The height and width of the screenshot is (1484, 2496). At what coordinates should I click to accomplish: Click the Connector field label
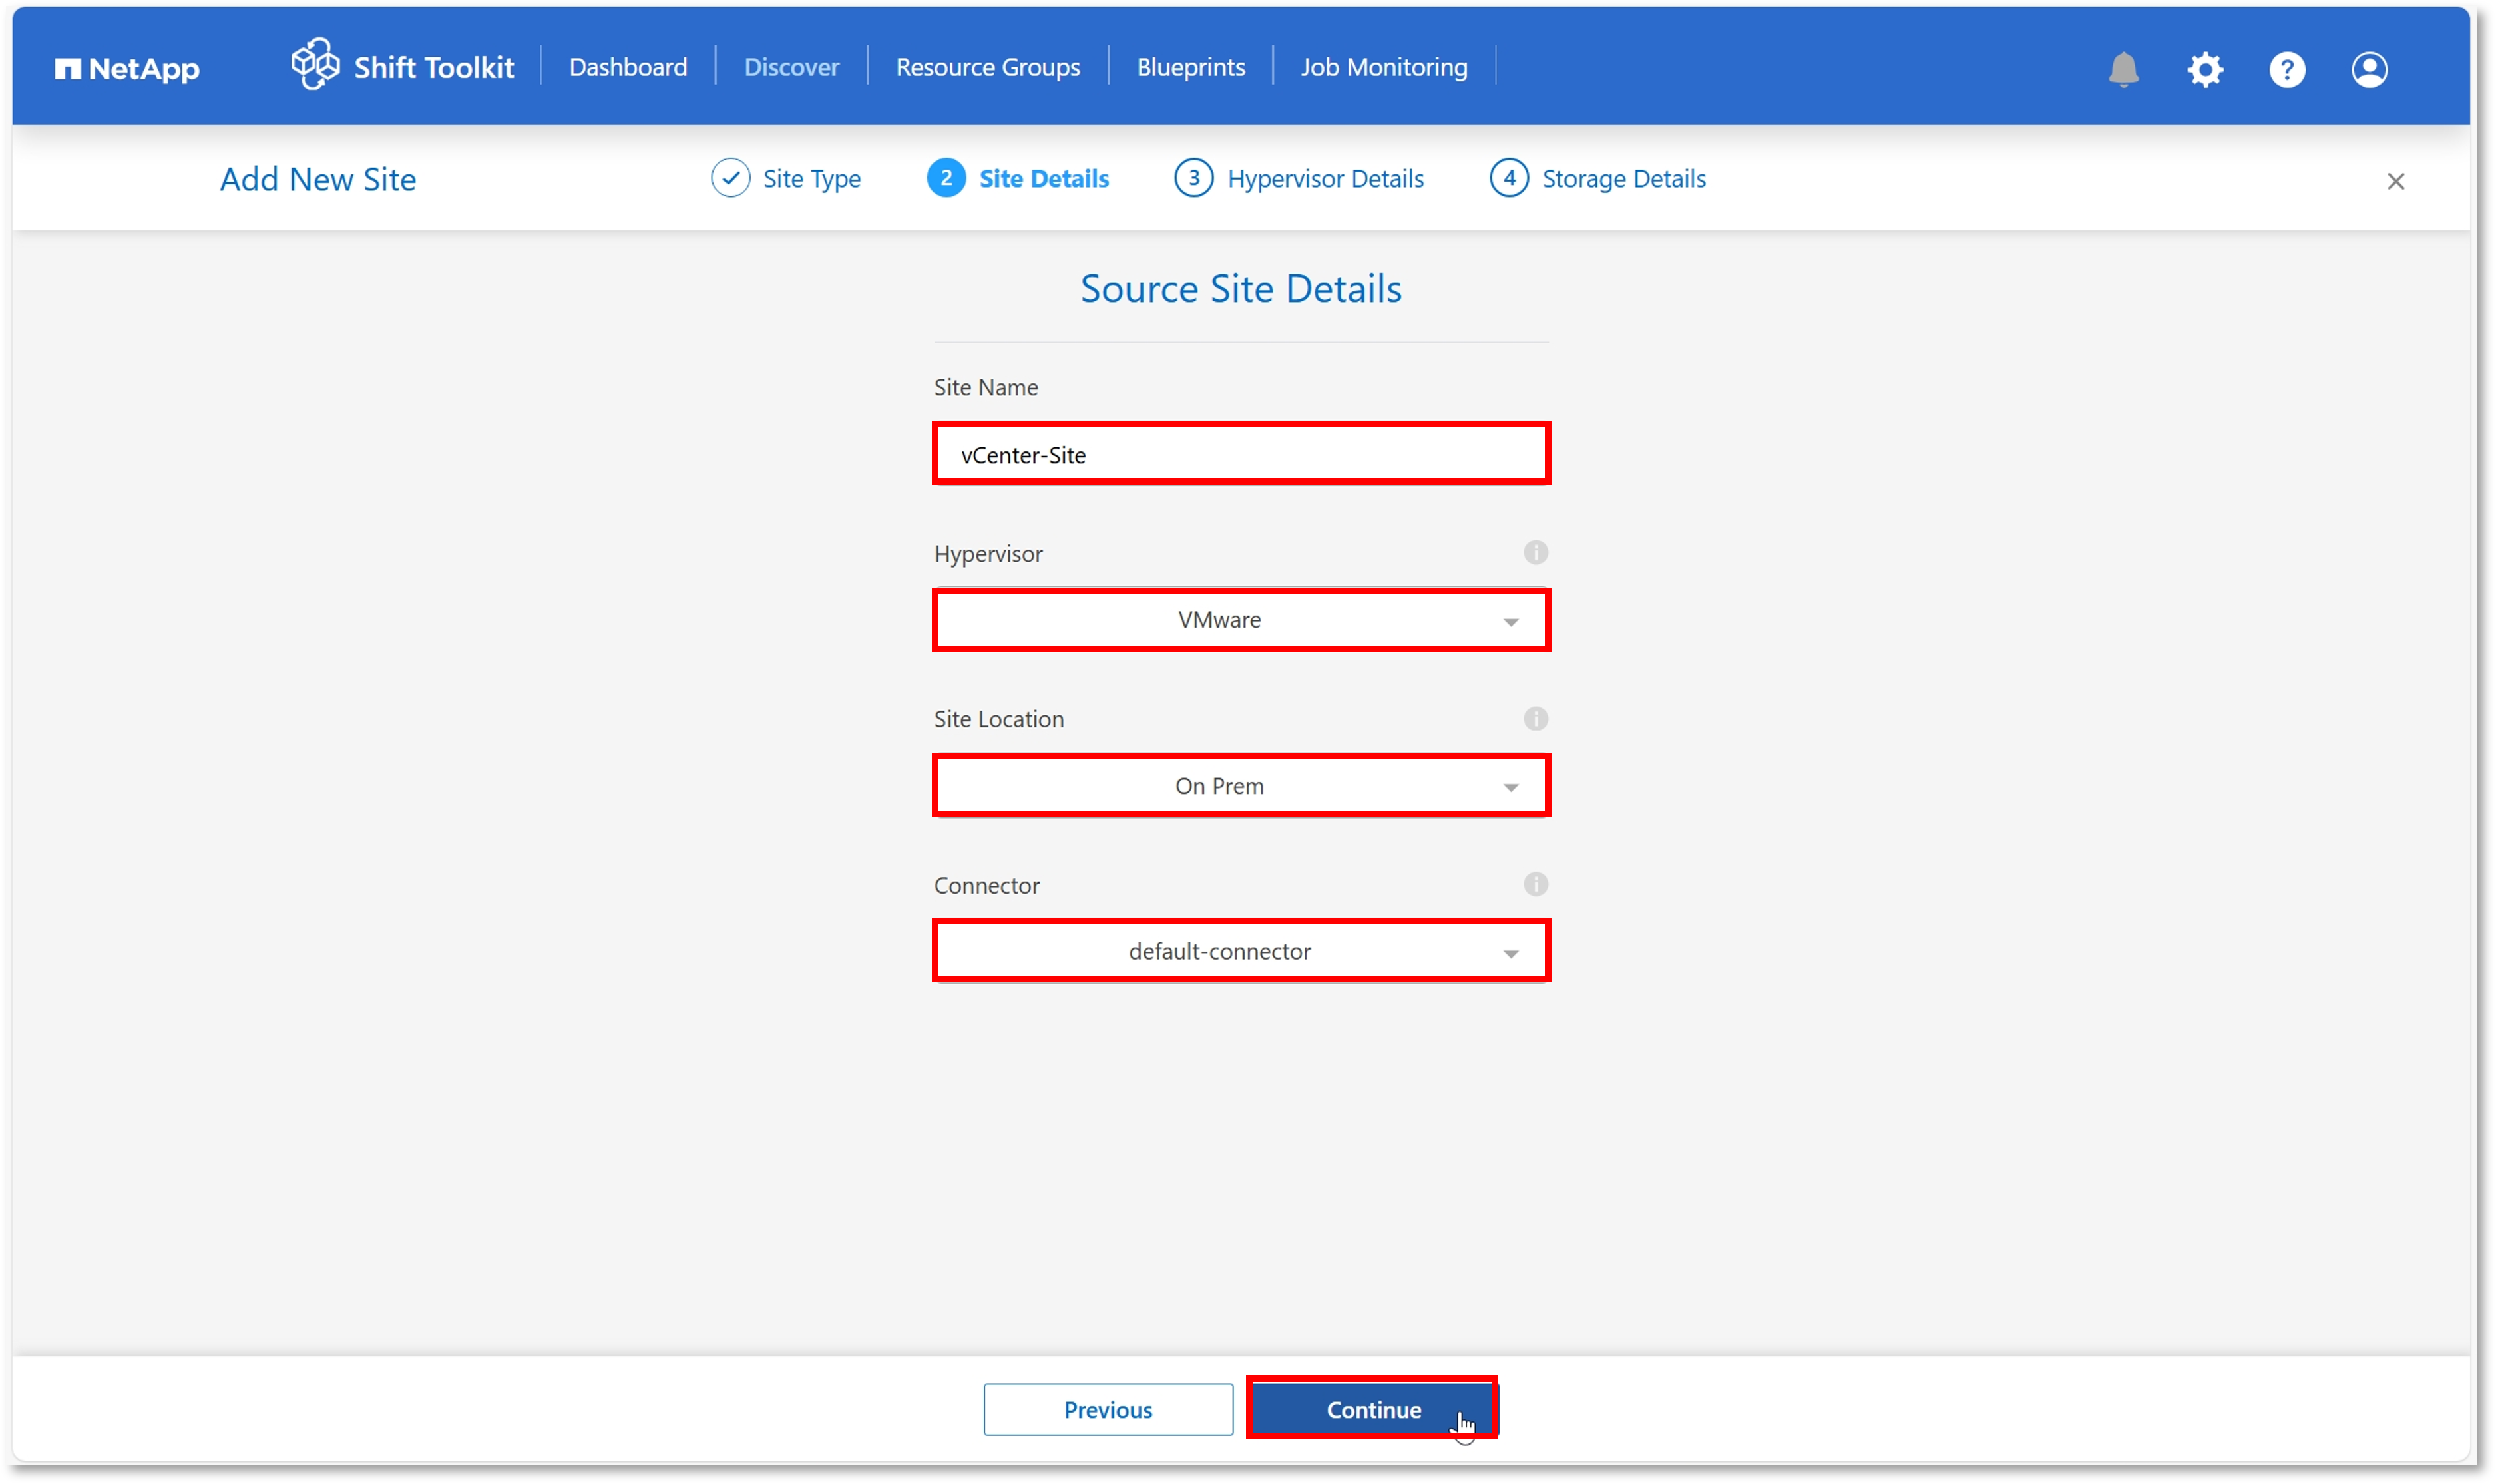tap(986, 885)
